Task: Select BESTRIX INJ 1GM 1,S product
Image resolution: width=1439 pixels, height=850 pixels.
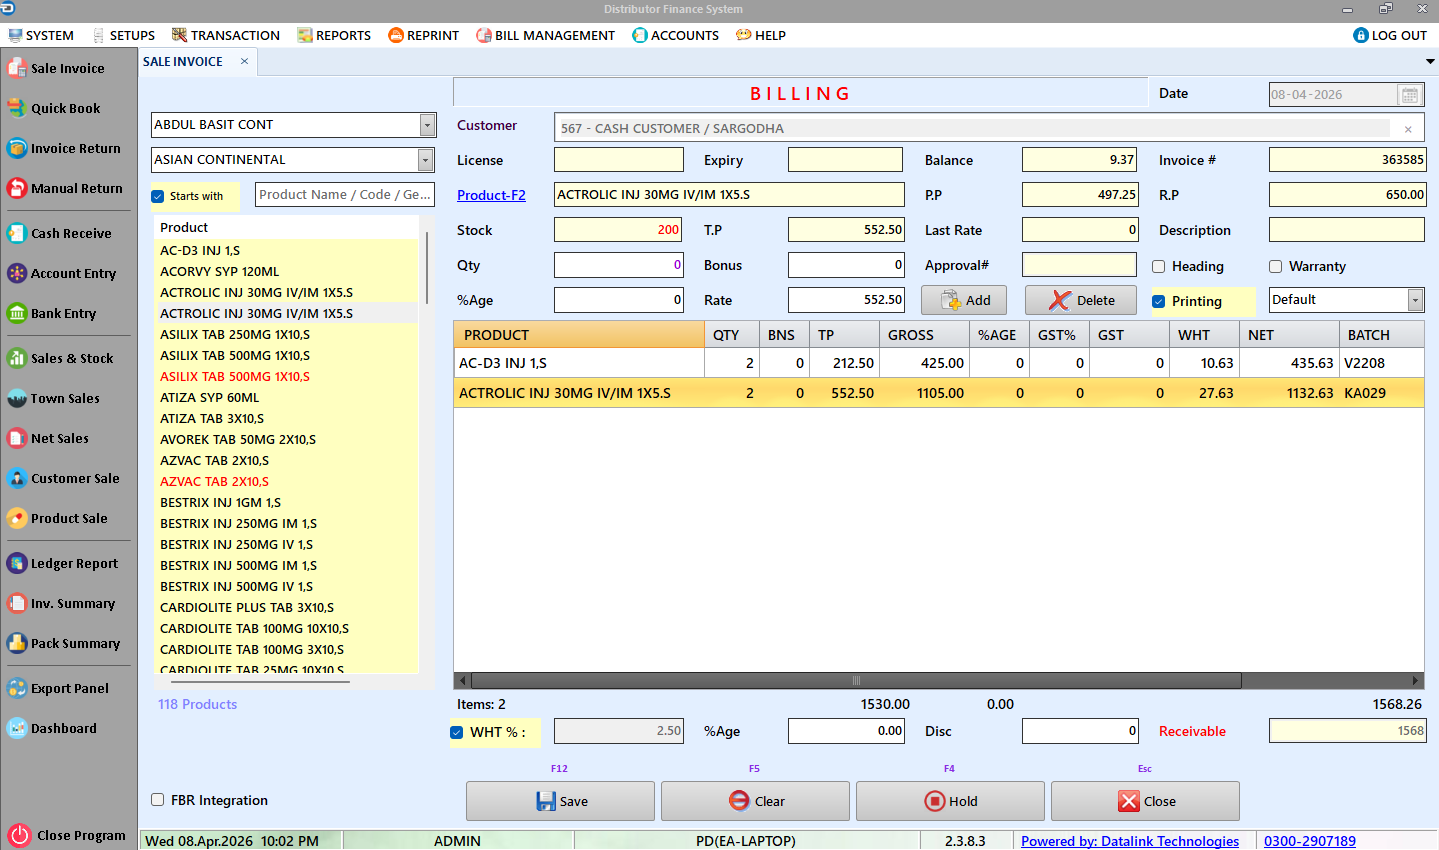Action: click(x=288, y=502)
